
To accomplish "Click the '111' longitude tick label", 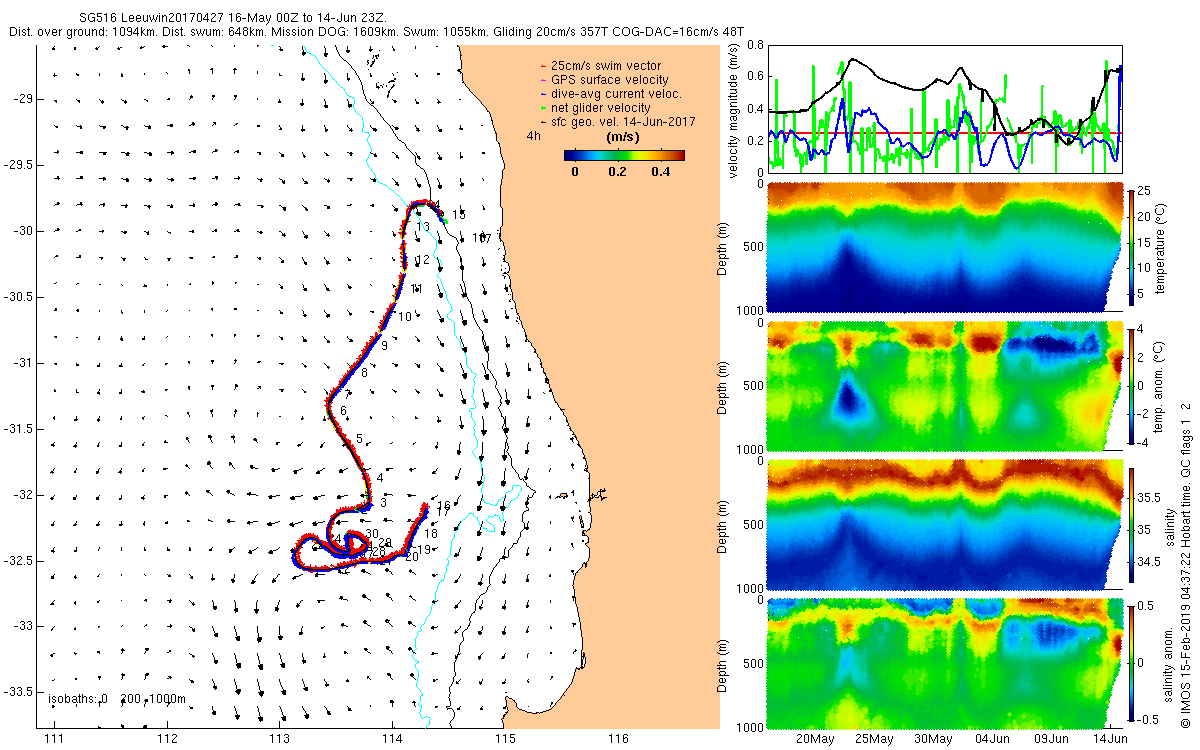I will point(55,739).
